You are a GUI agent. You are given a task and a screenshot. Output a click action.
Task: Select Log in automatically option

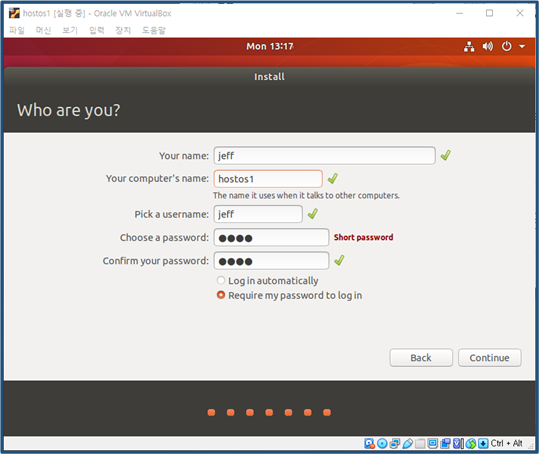click(x=221, y=280)
